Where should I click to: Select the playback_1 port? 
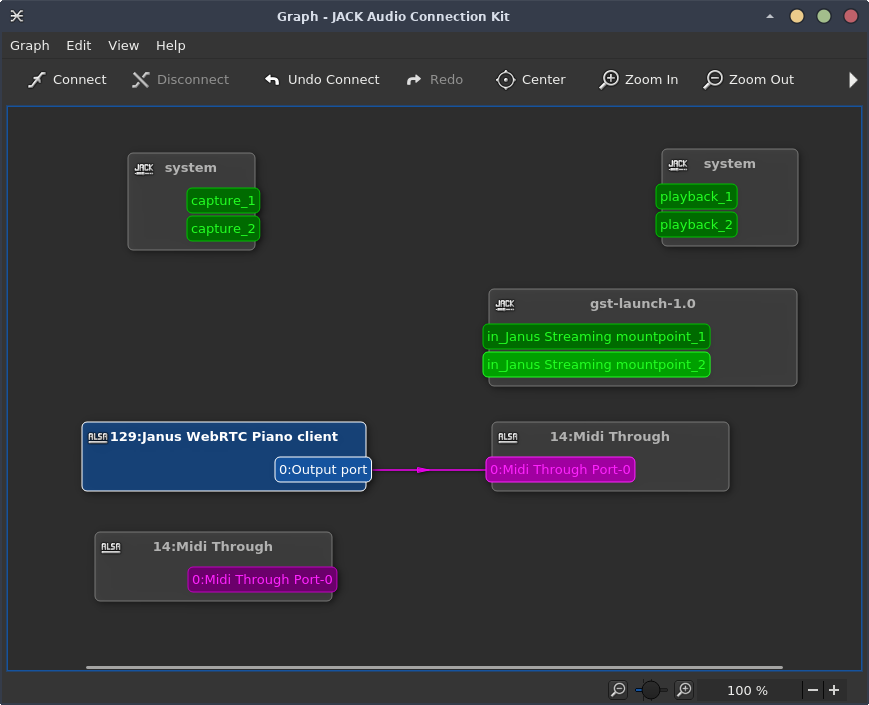pyautogui.click(x=697, y=197)
